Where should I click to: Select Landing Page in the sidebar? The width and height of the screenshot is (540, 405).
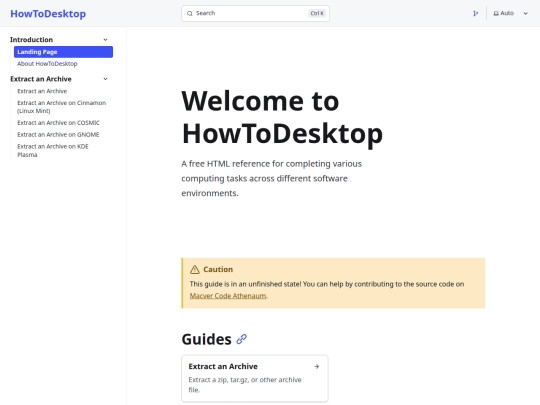[x=63, y=52]
